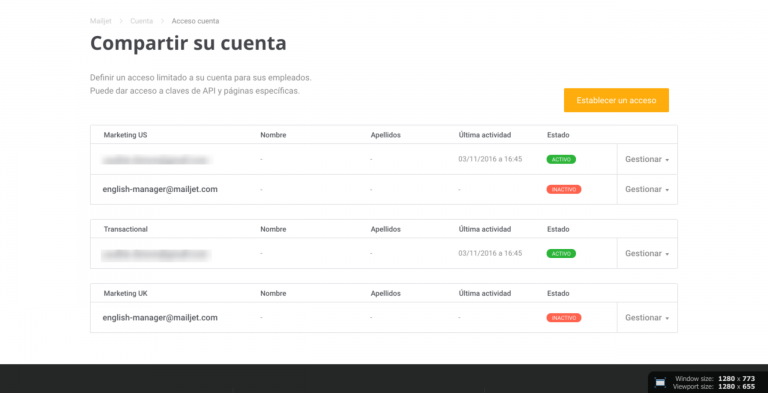Click Nombre column header in Transactional table

click(x=273, y=229)
